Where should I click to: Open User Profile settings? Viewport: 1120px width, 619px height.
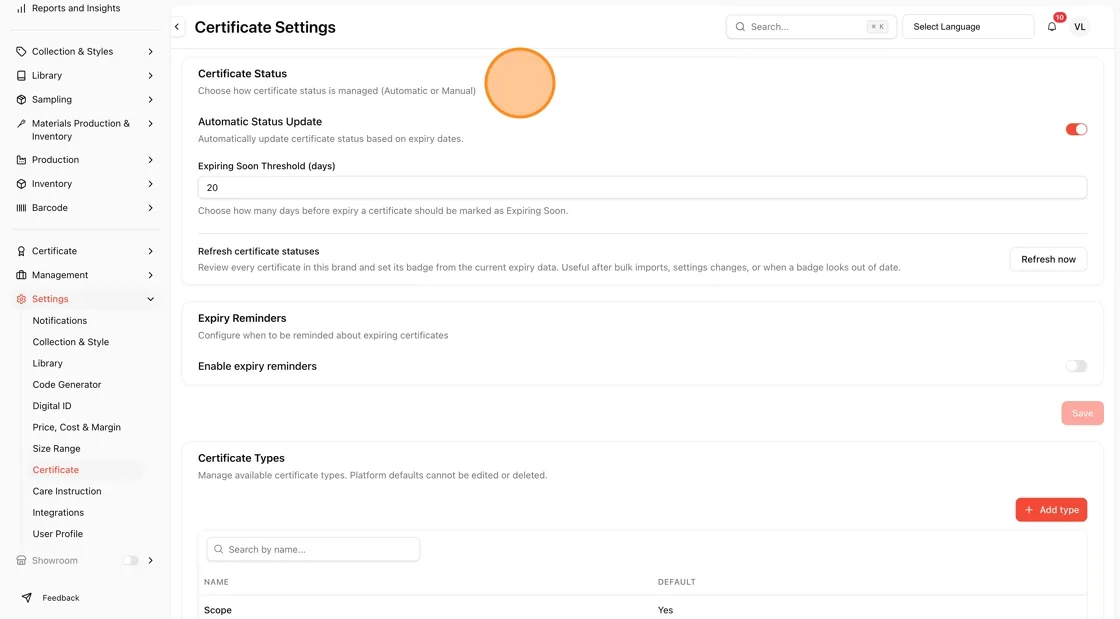click(57, 534)
